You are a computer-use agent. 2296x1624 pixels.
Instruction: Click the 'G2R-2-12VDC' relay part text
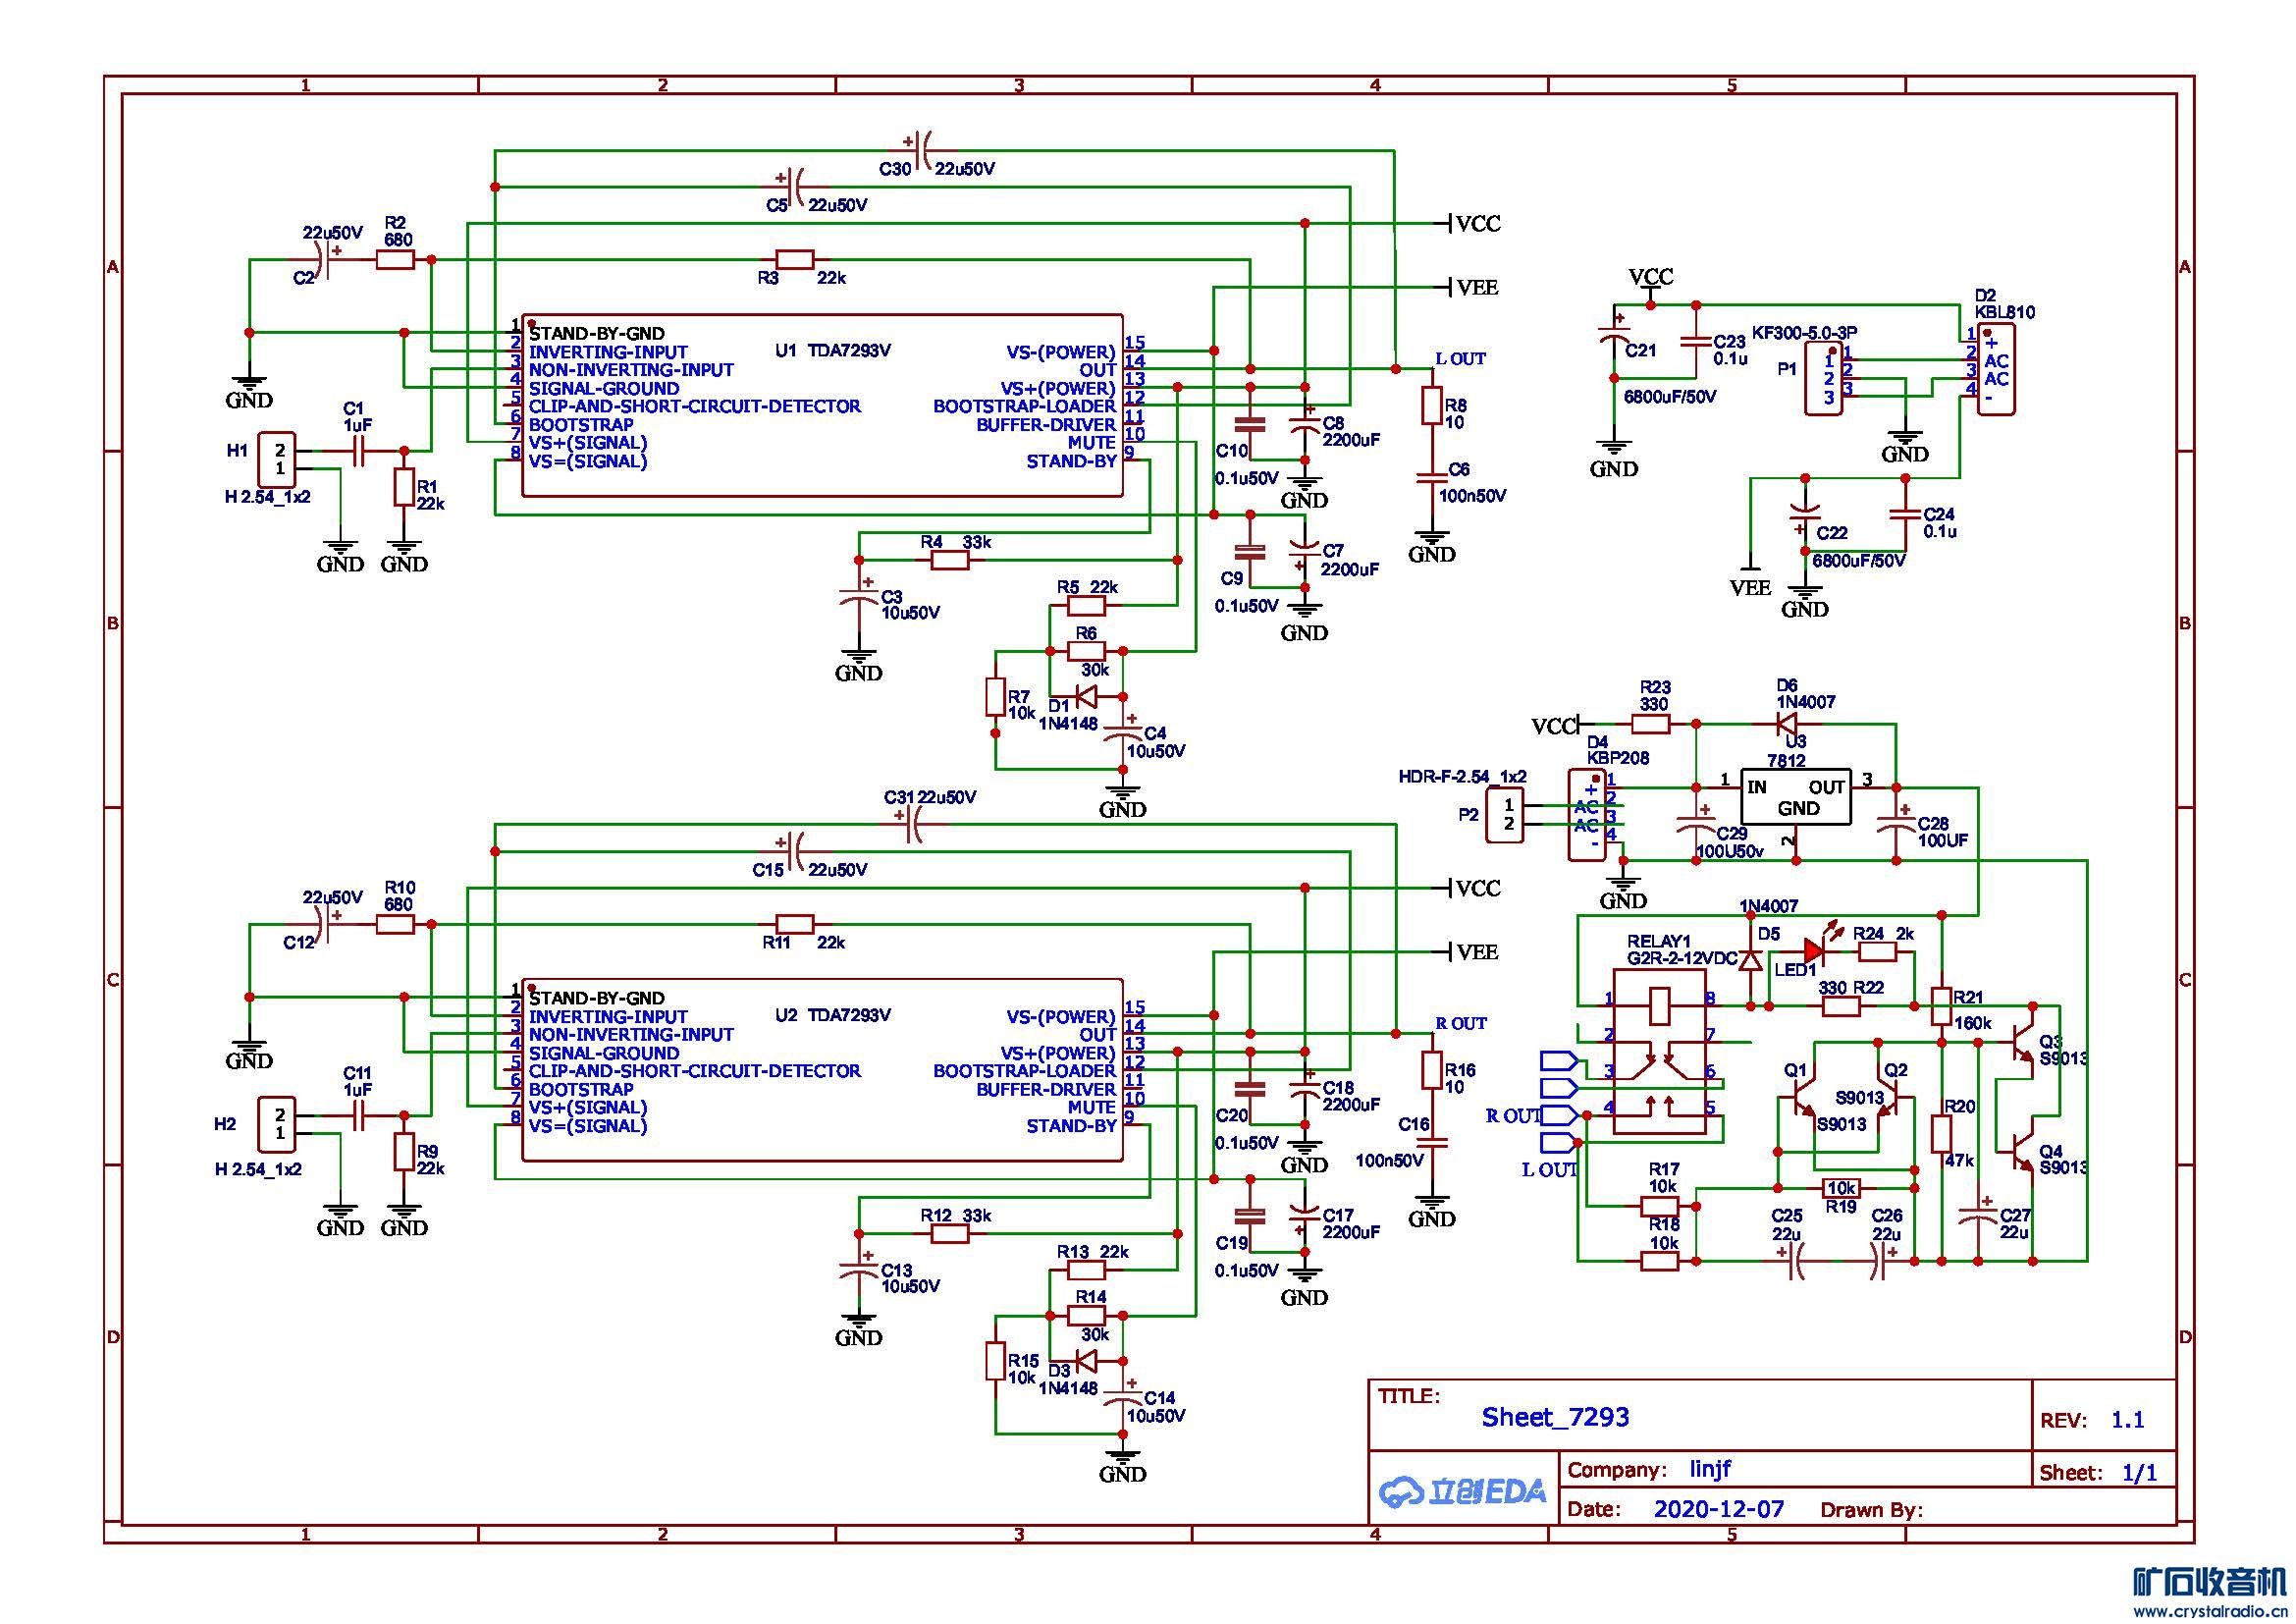[x=1682, y=957]
